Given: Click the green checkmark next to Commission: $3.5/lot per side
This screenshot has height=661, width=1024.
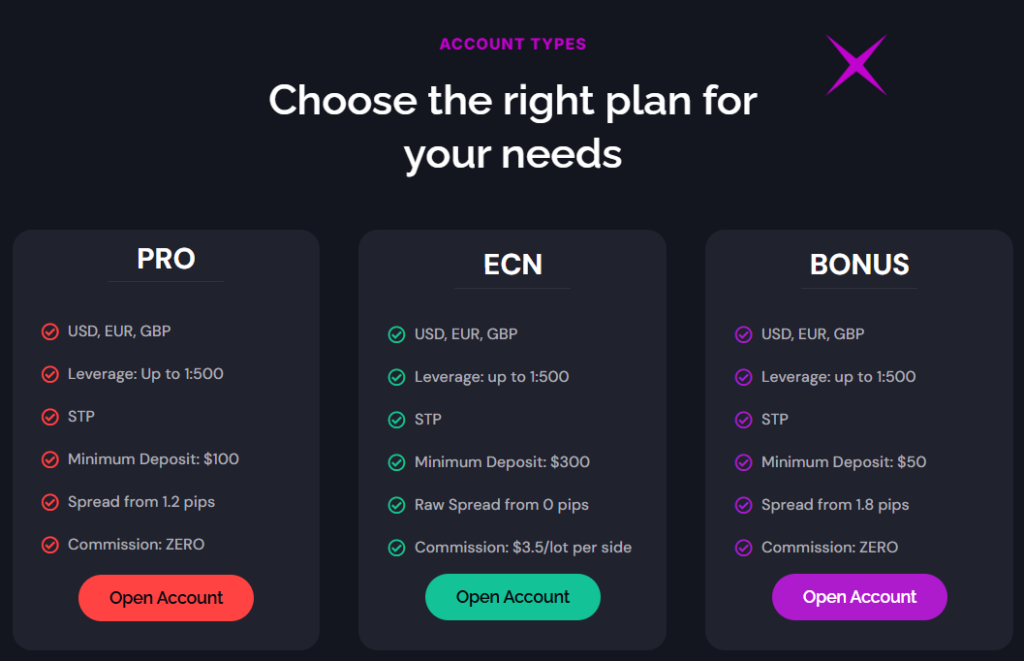Looking at the screenshot, I should [x=396, y=548].
